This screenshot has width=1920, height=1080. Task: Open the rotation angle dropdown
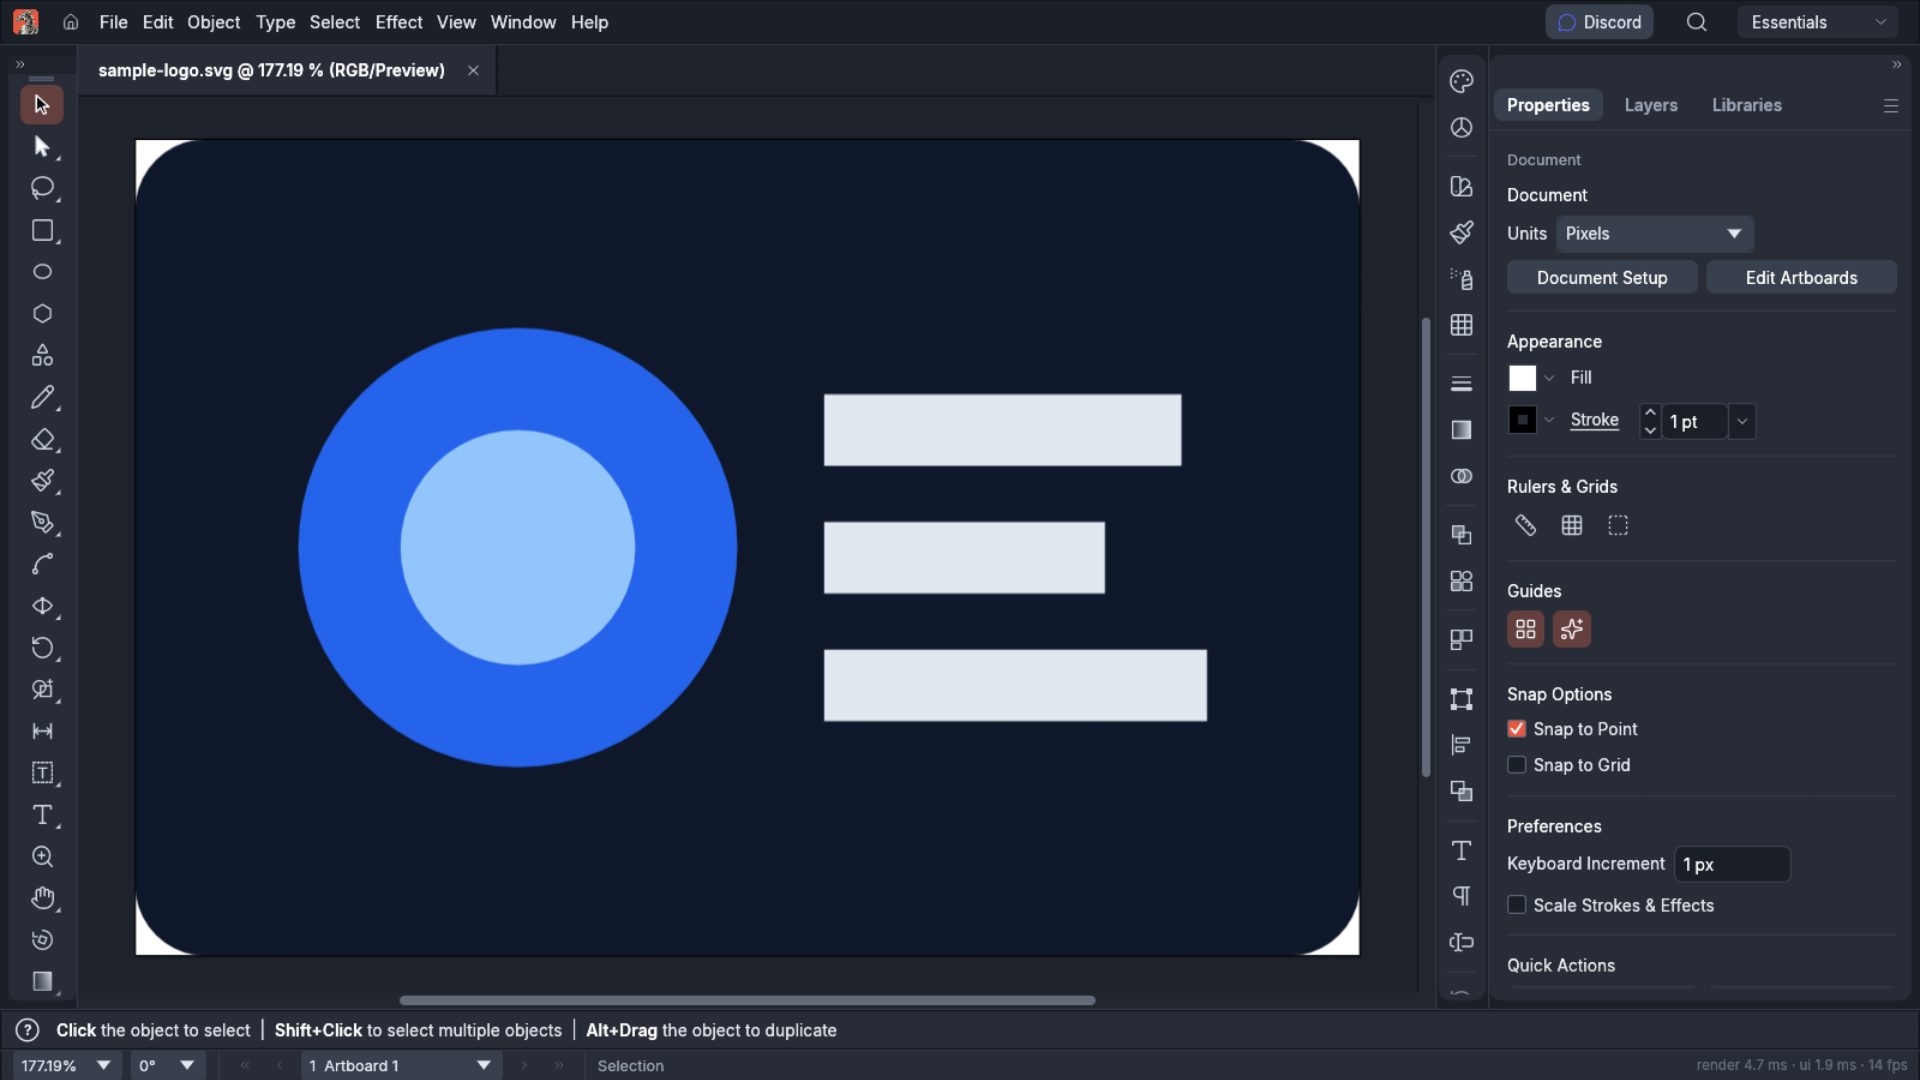[187, 1066]
